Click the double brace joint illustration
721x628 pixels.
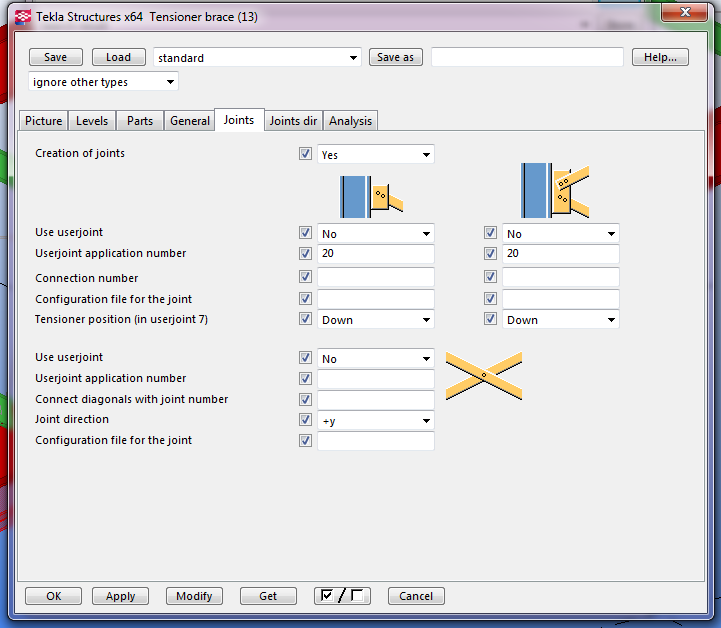coord(555,190)
